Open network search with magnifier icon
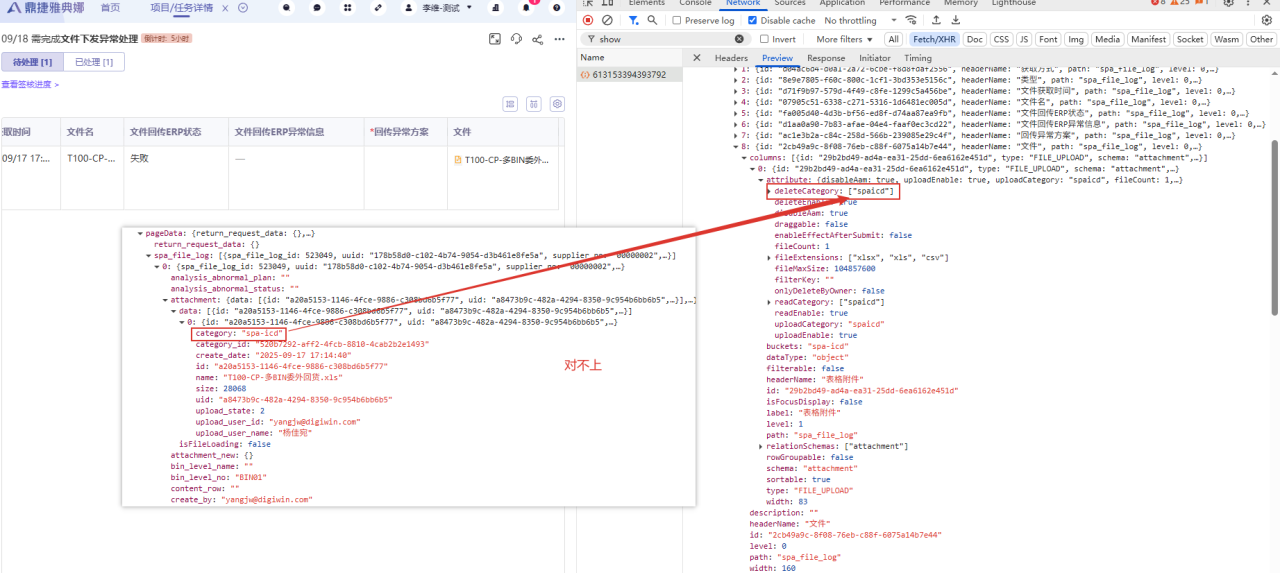Viewport: 1280px width, 573px height. point(653,20)
